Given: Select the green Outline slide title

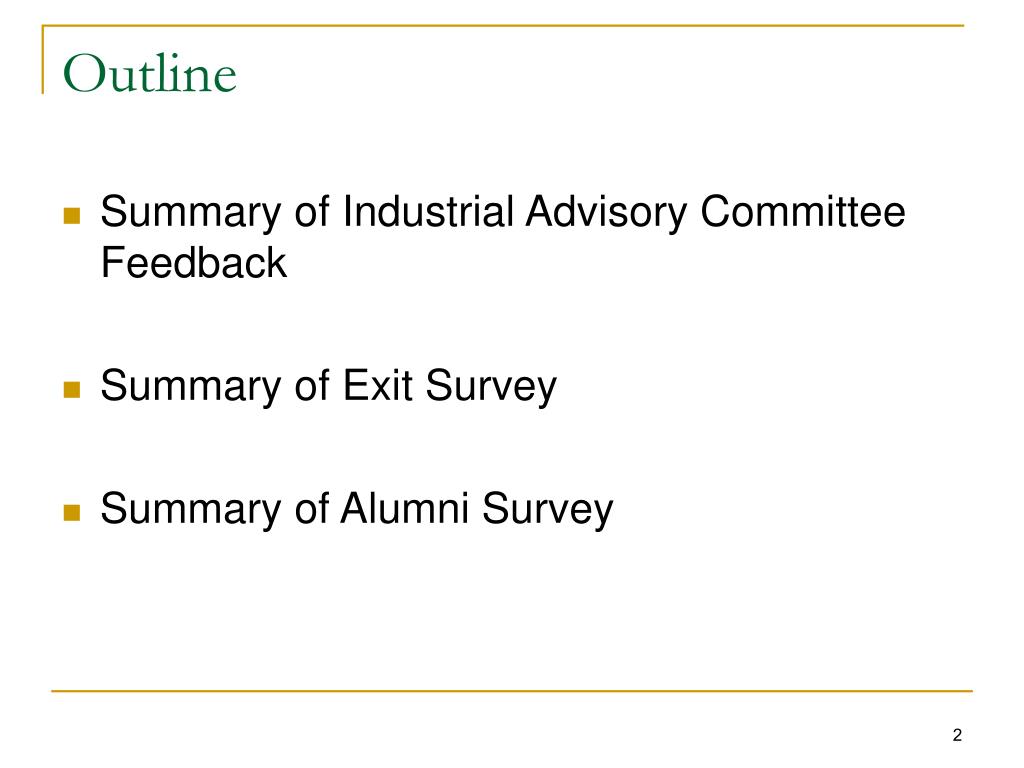Looking at the screenshot, I should click(x=150, y=73).
